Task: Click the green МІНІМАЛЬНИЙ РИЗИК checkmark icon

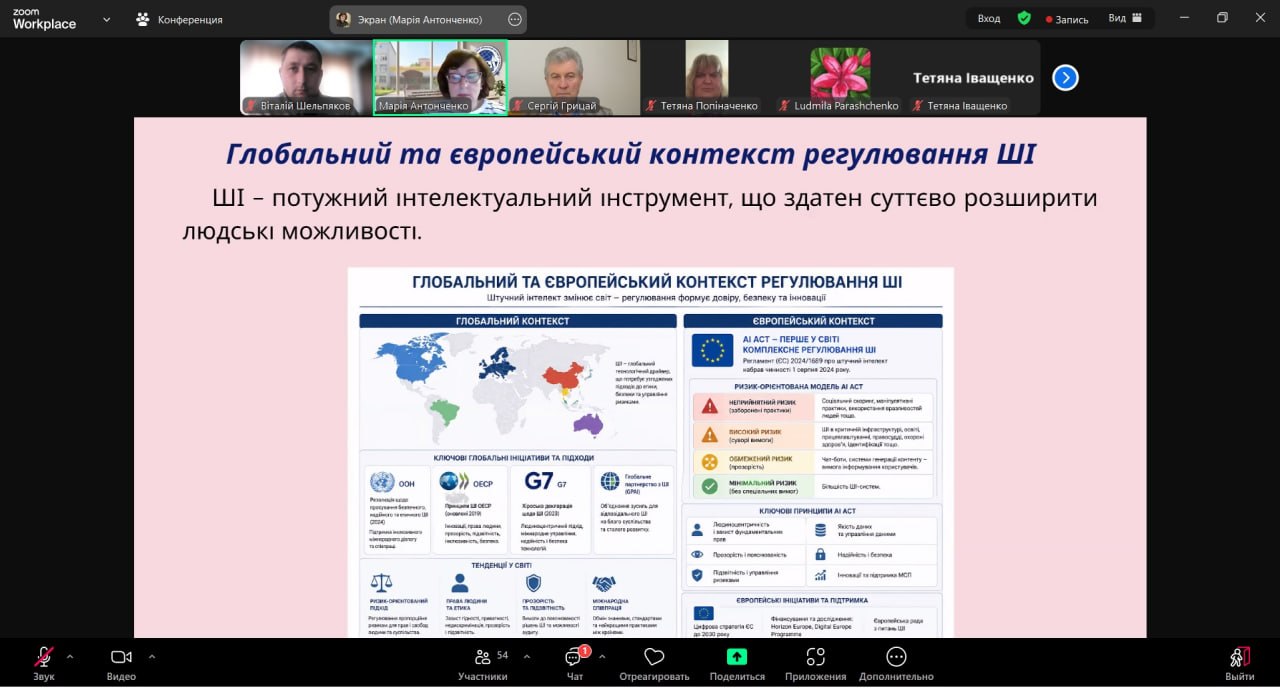Action: [709, 487]
